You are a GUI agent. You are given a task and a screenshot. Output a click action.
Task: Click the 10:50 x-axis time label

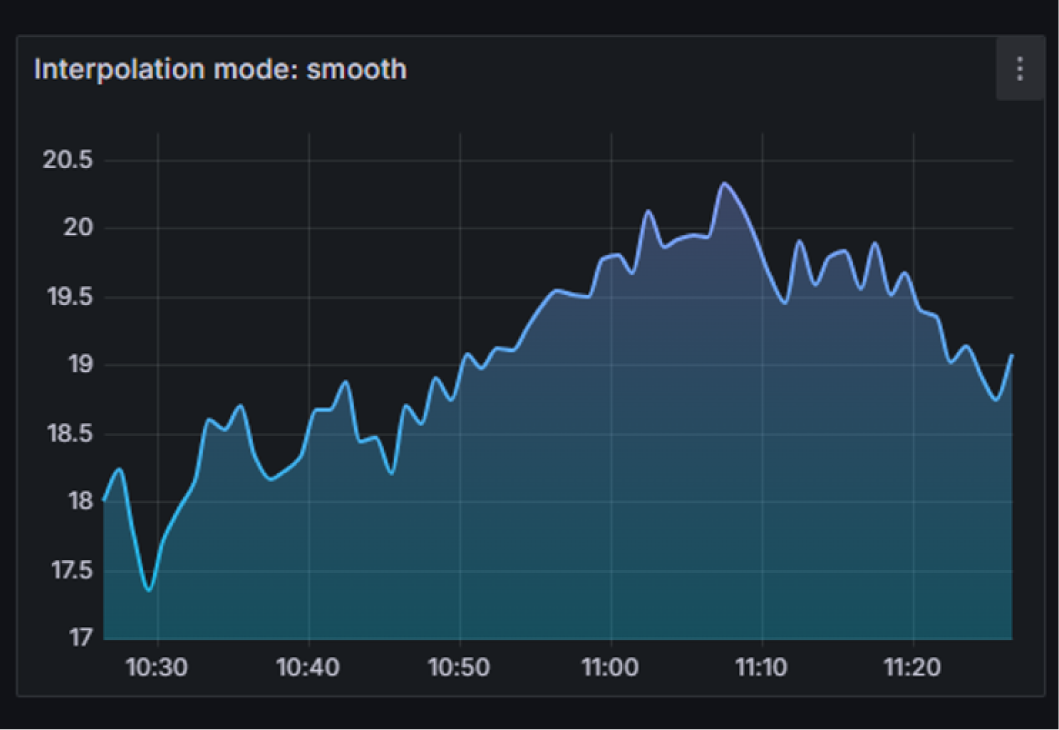coord(460,667)
